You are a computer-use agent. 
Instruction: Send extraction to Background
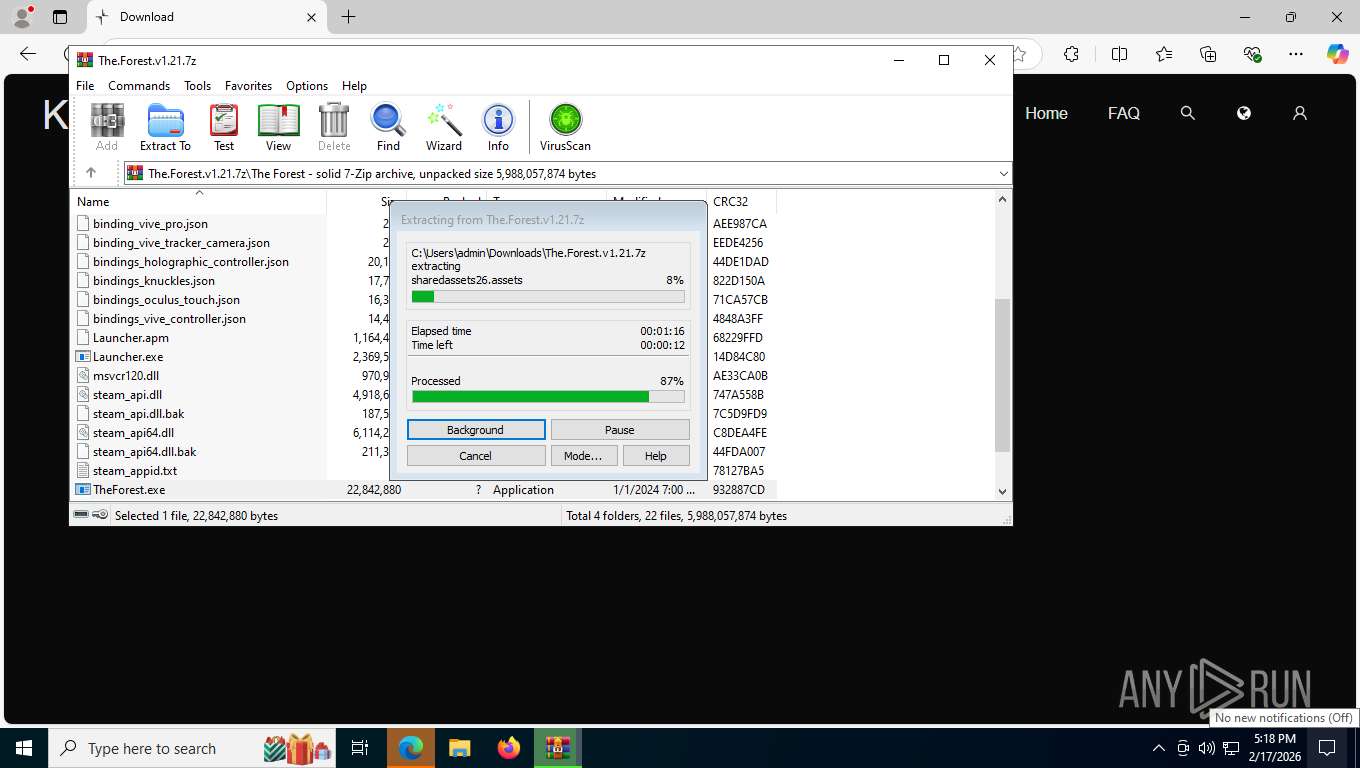(x=476, y=430)
